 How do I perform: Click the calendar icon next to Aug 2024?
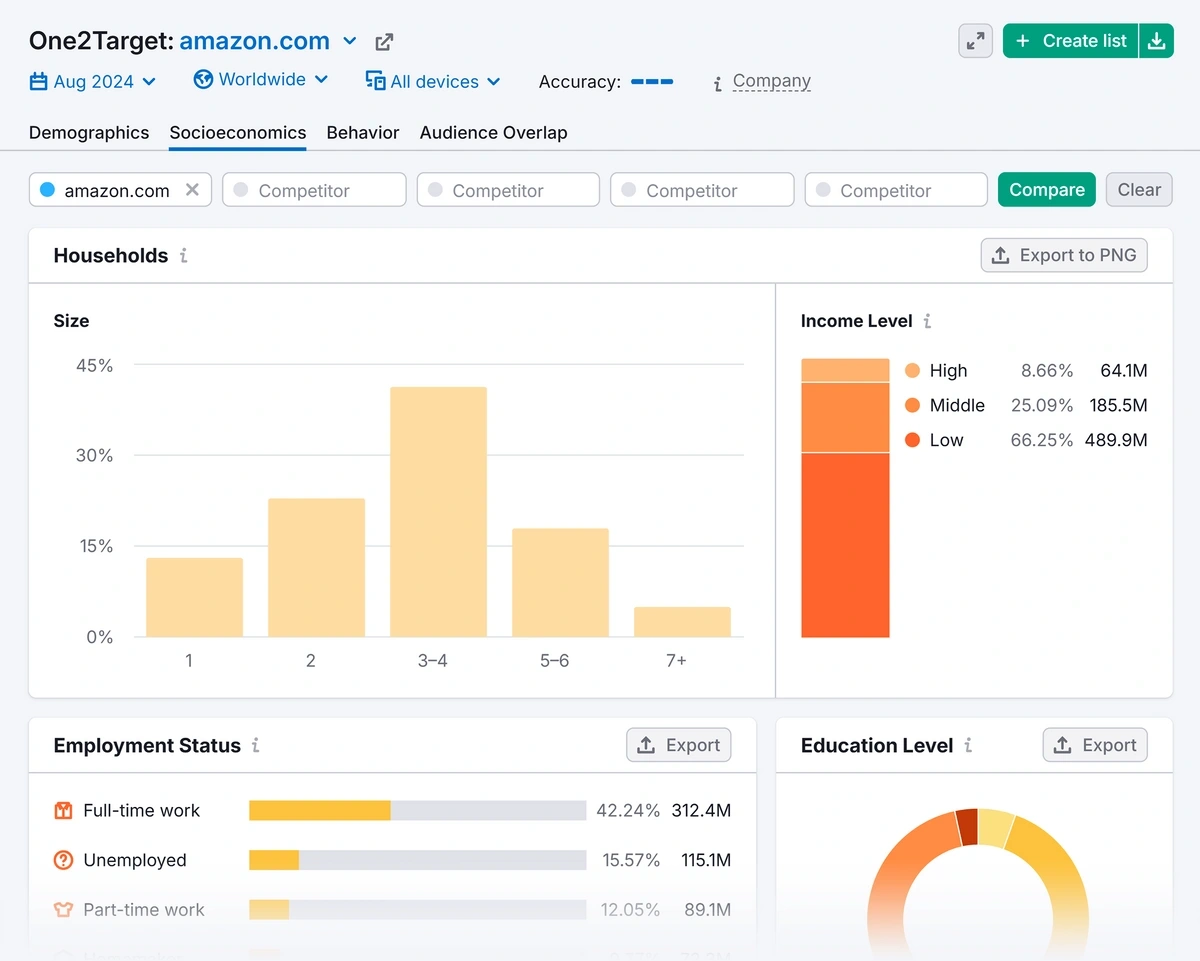point(39,82)
